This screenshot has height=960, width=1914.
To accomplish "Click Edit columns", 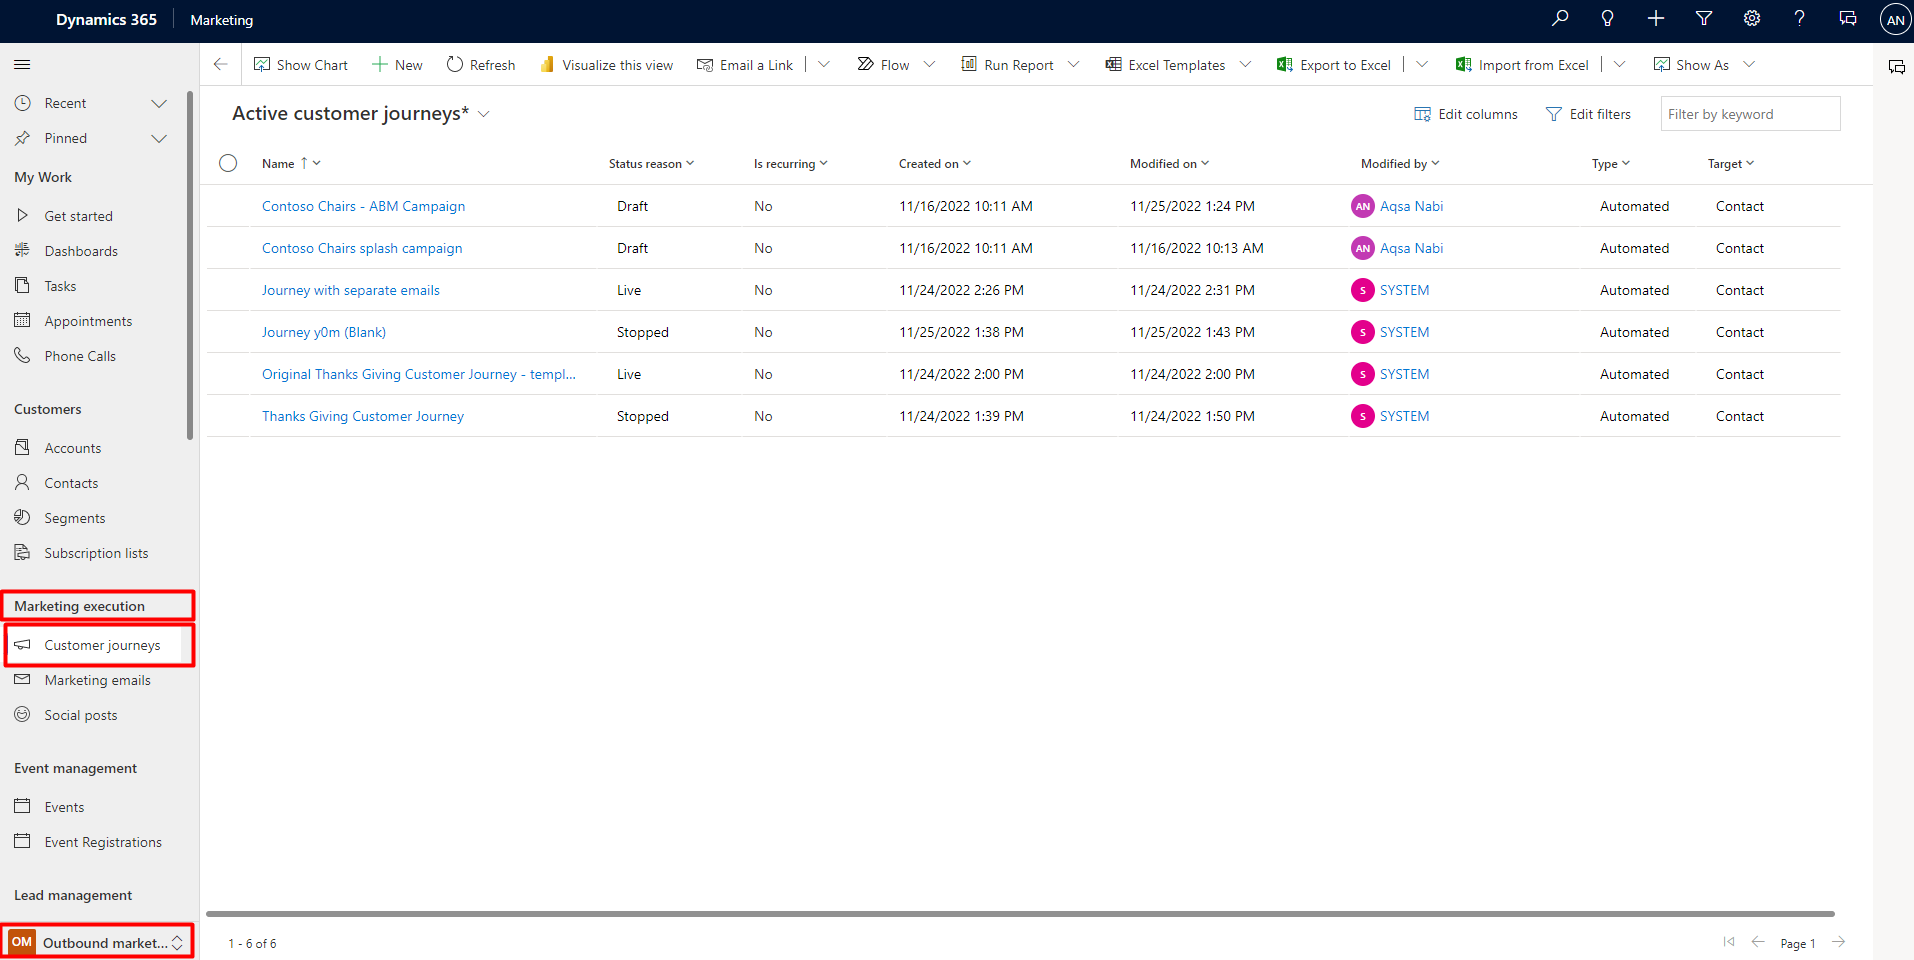I will coord(1466,113).
